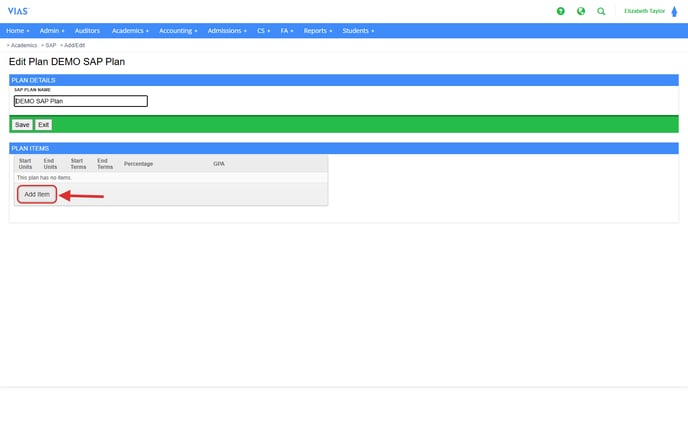This screenshot has height=421, width=688.
Task: Open the globe icon in header
Action: pos(581,11)
